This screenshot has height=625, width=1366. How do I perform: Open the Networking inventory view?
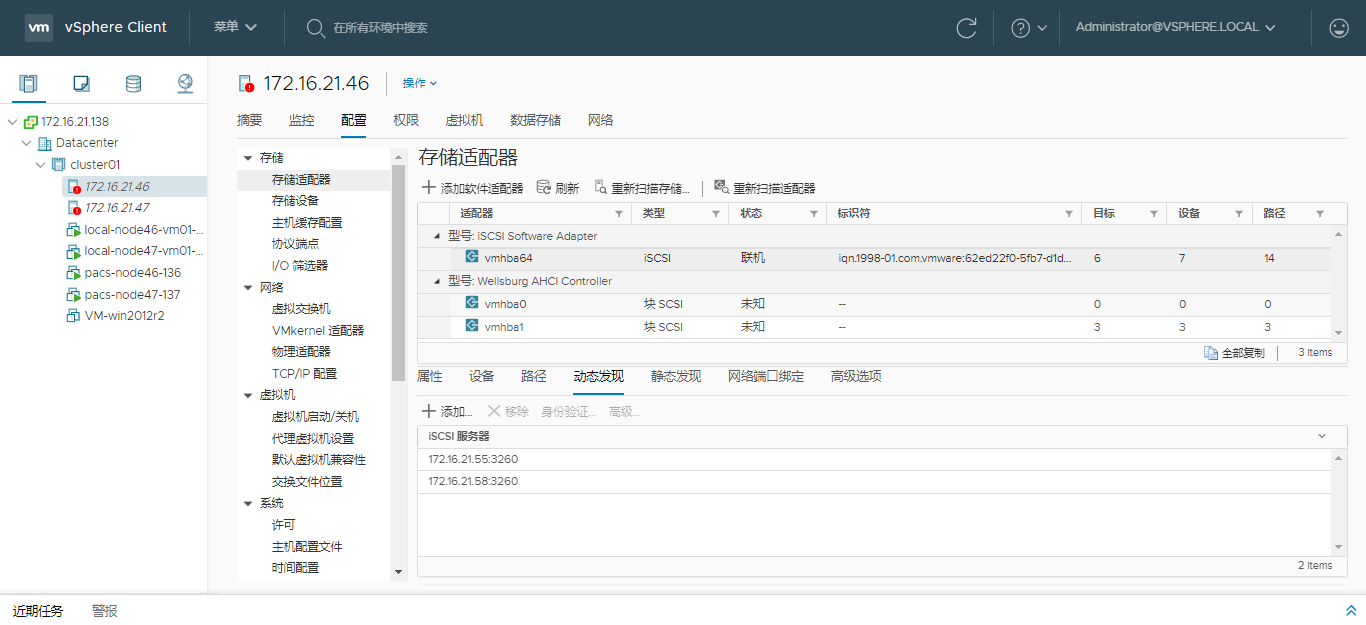[x=185, y=84]
